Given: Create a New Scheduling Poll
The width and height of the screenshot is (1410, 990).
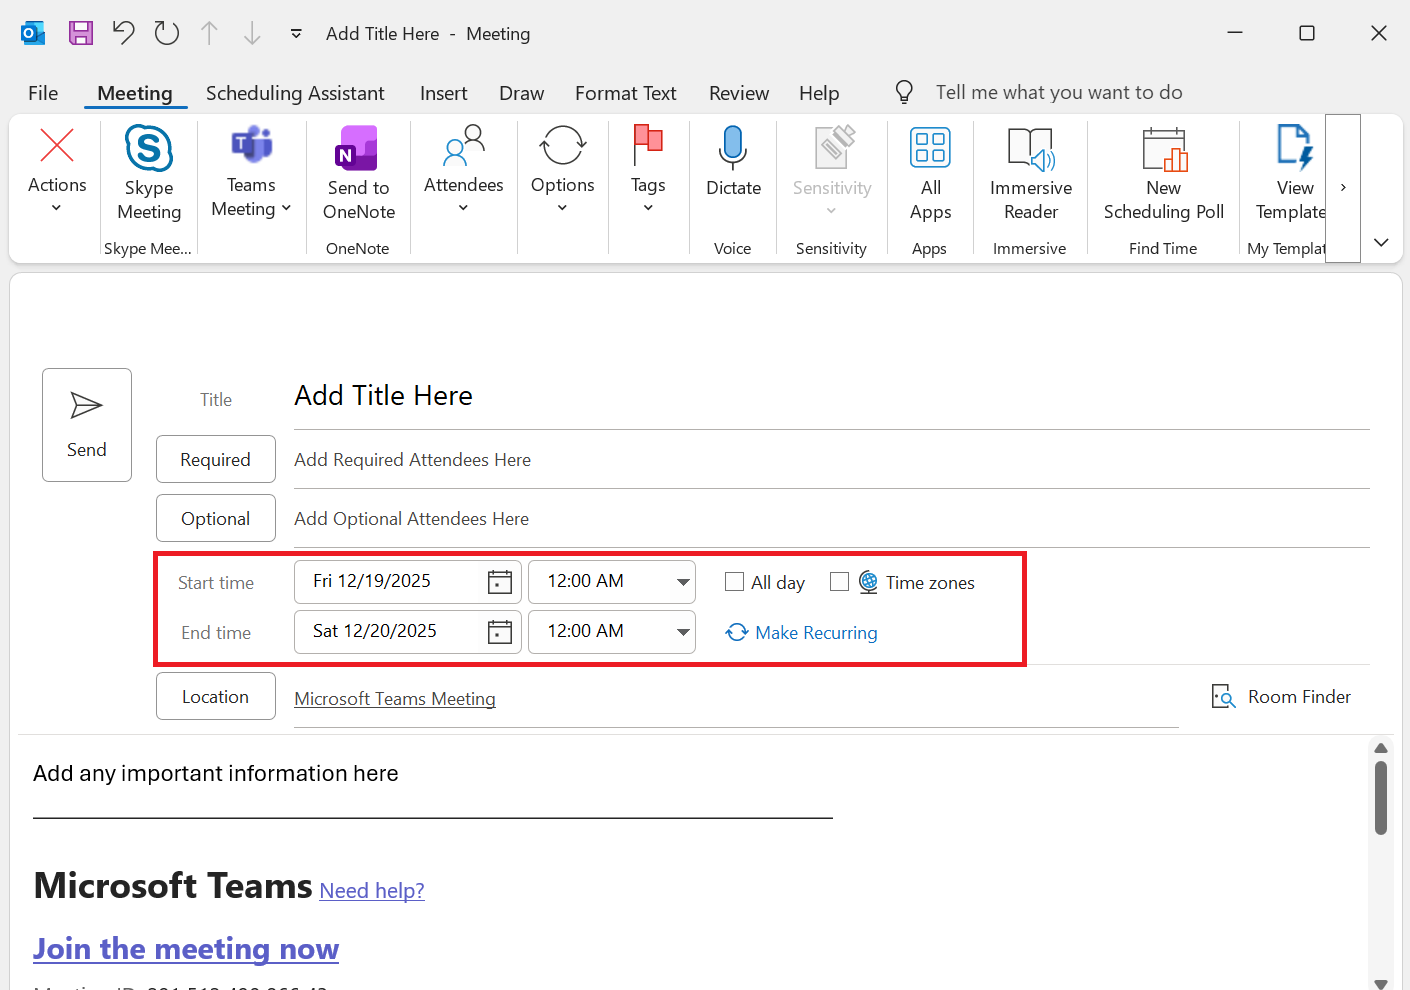Looking at the screenshot, I should (x=1163, y=150).
